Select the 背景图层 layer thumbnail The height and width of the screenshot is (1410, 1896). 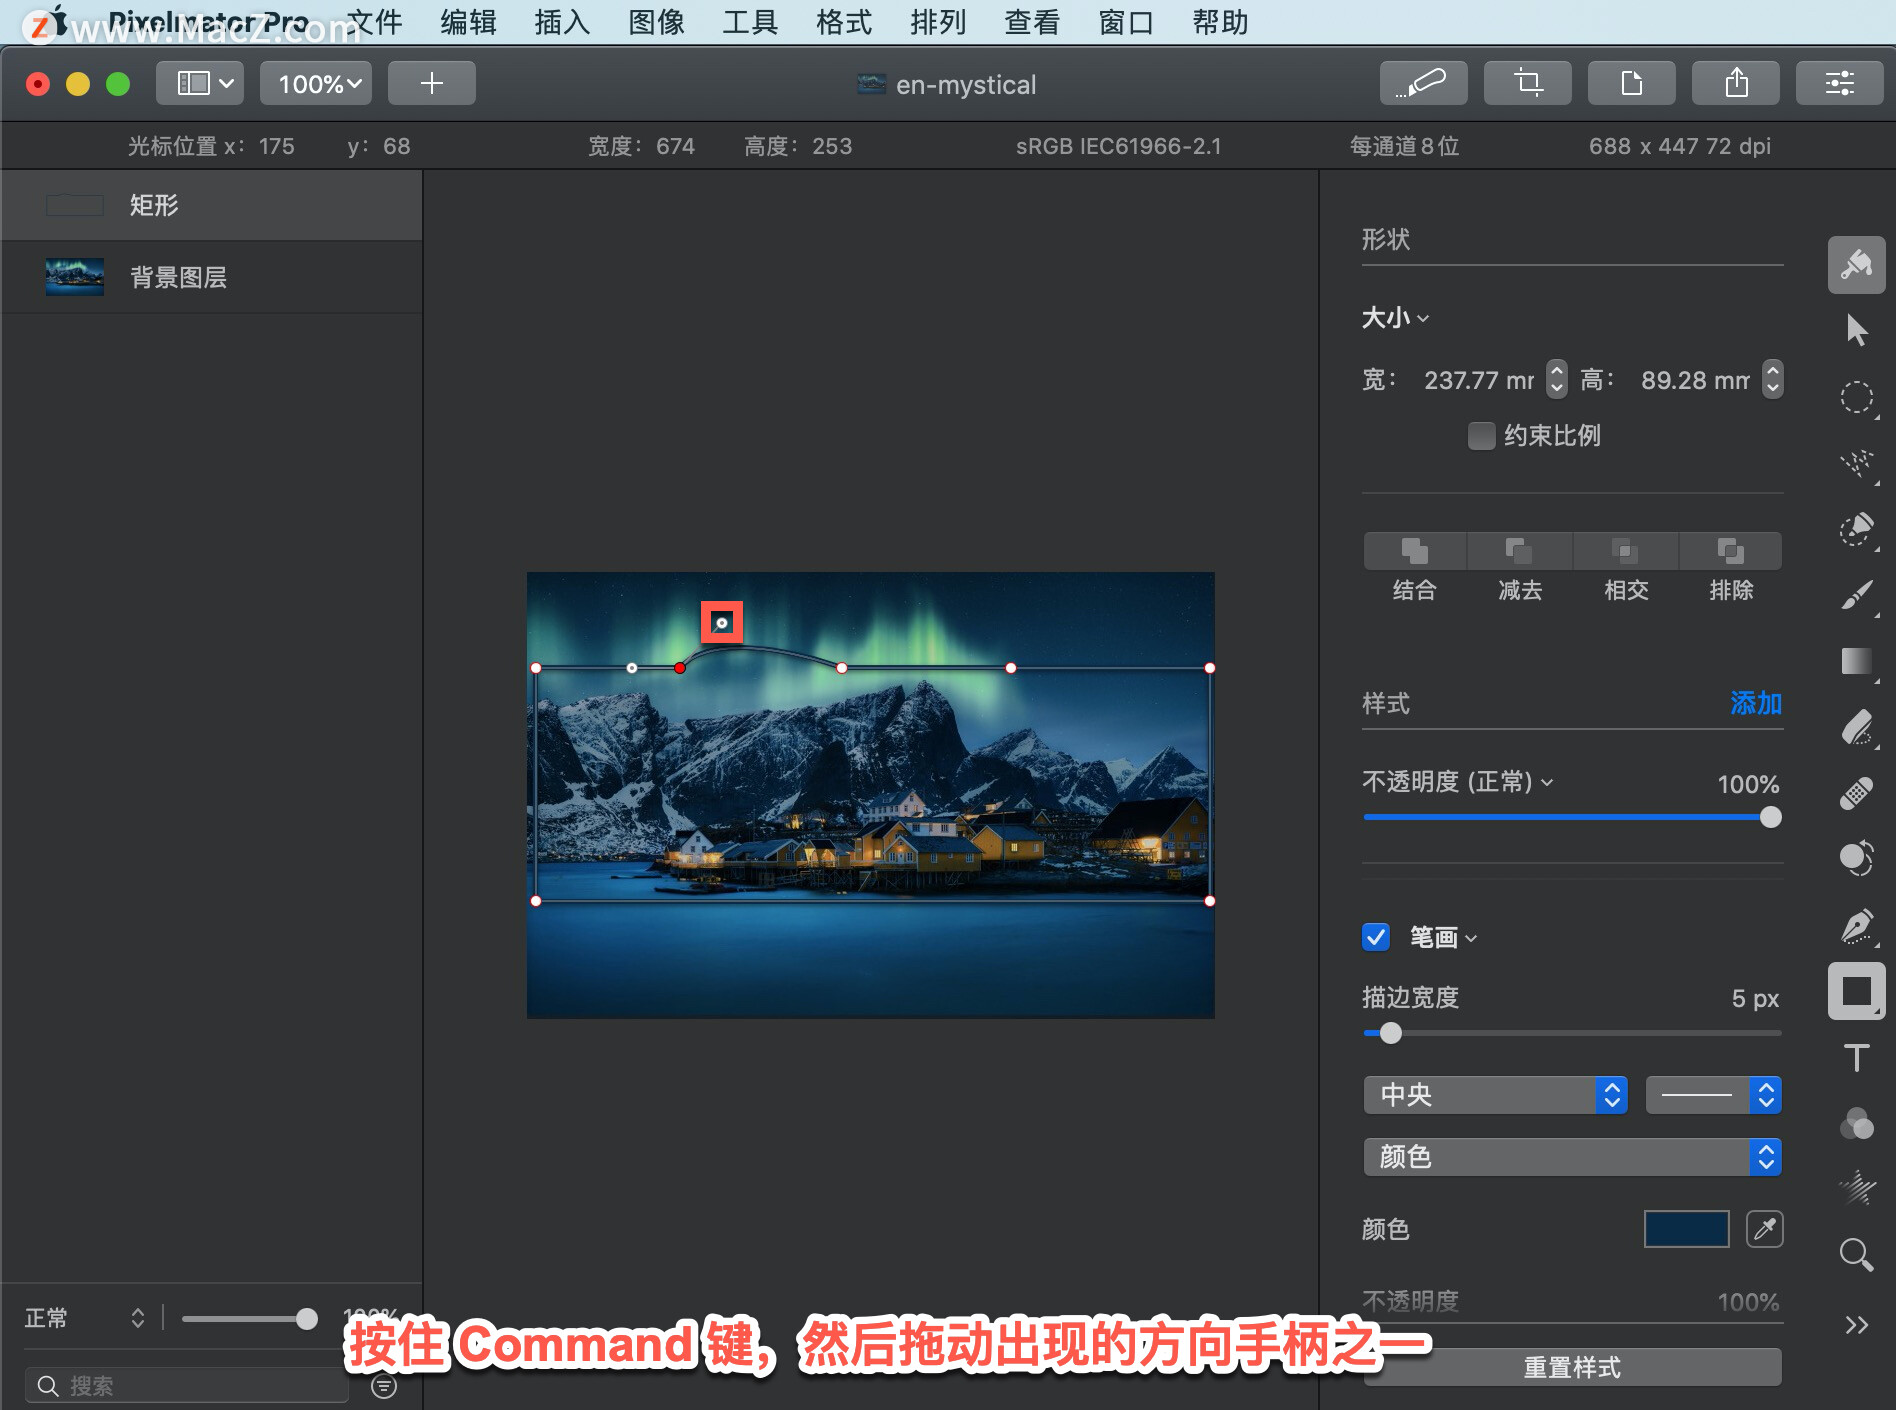click(x=74, y=277)
